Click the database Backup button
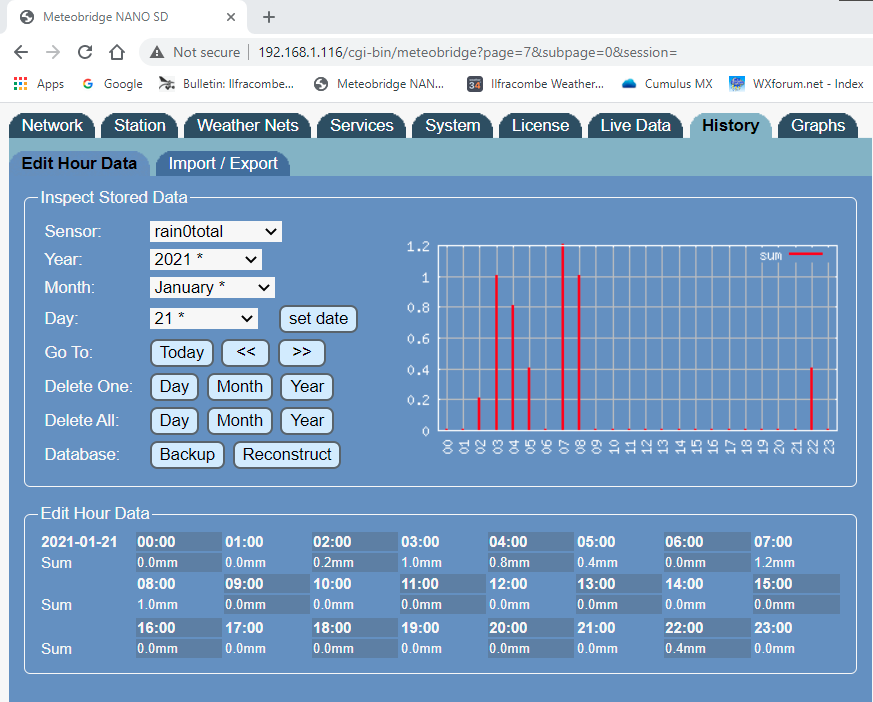873x702 pixels. point(187,454)
